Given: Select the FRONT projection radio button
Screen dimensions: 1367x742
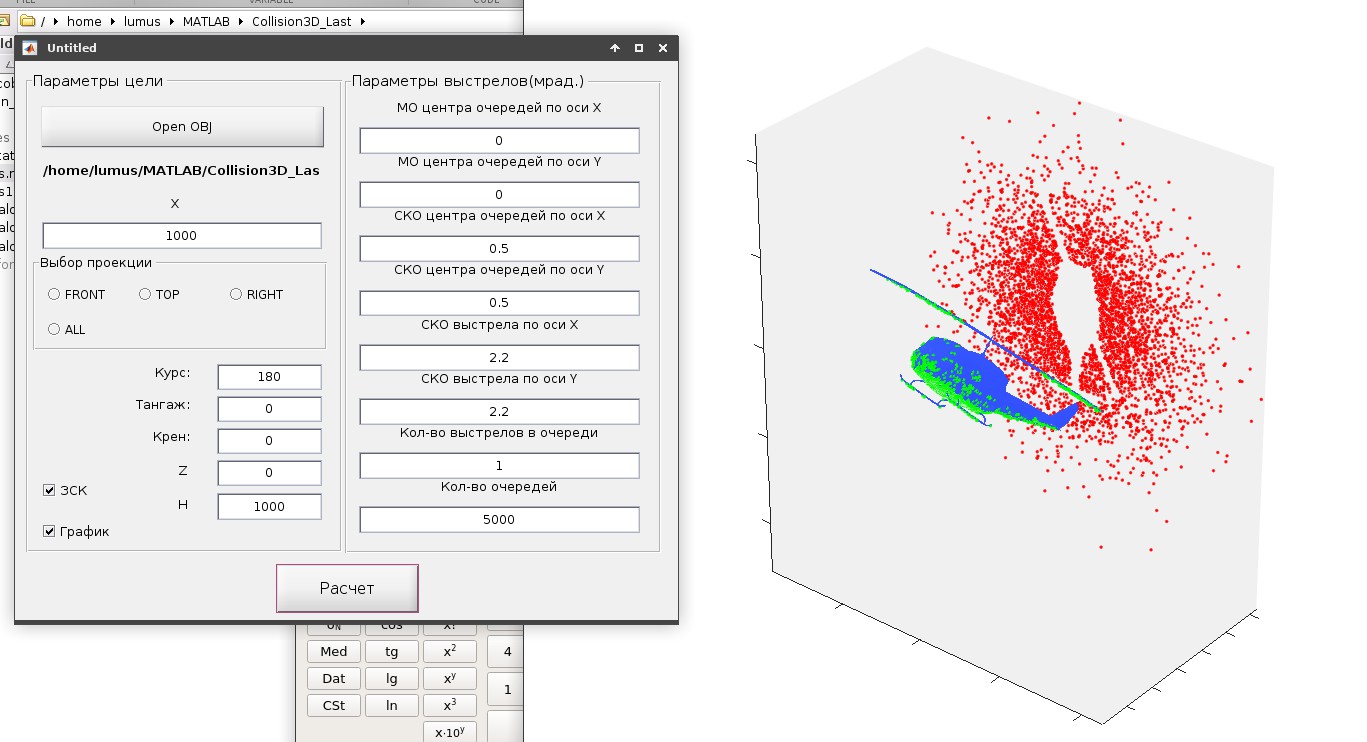Looking at the screenshot, I should coord(54,294).
